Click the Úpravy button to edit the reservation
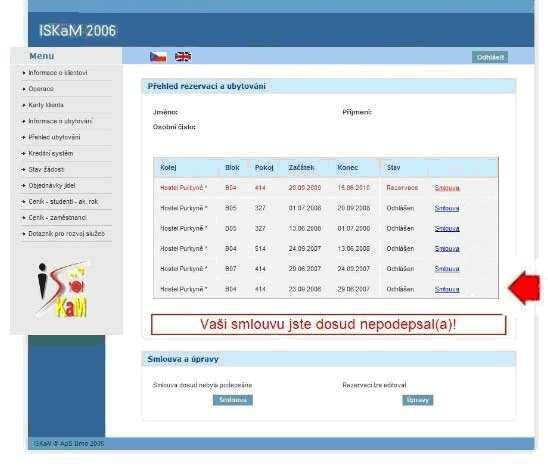The height and width of the screenshot is (466, 548). click(x=418, y=400)
